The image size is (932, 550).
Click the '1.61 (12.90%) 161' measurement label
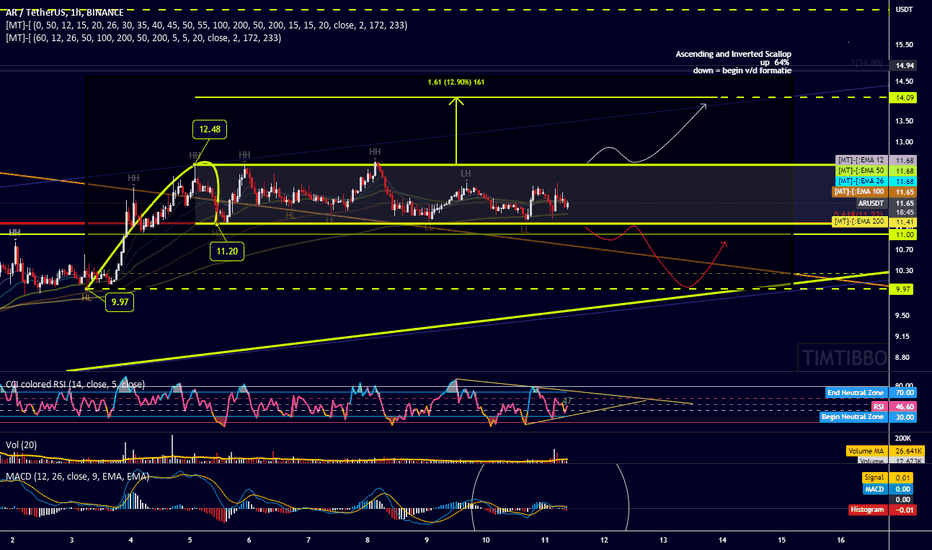click(x=456, y=82)
